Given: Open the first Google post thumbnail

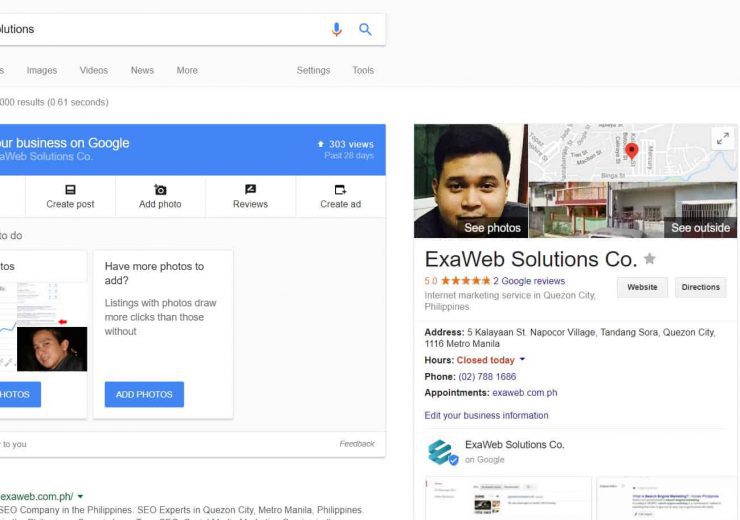Looking at the screenshot, I should click(x=508, y=498).
